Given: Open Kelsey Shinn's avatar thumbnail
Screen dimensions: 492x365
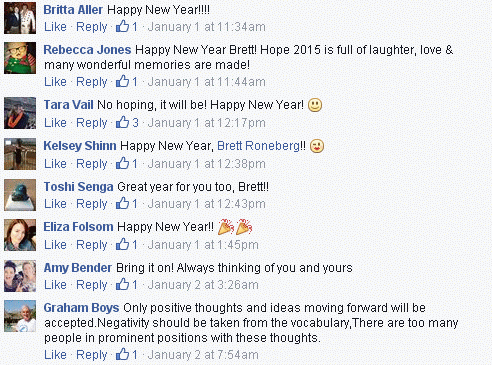Looking at the screenshot, I should (x=20, y=154).
